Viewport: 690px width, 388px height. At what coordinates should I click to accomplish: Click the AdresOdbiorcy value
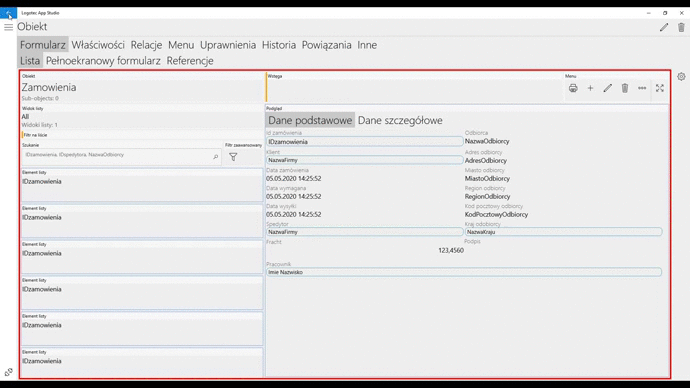coord(486,161)
